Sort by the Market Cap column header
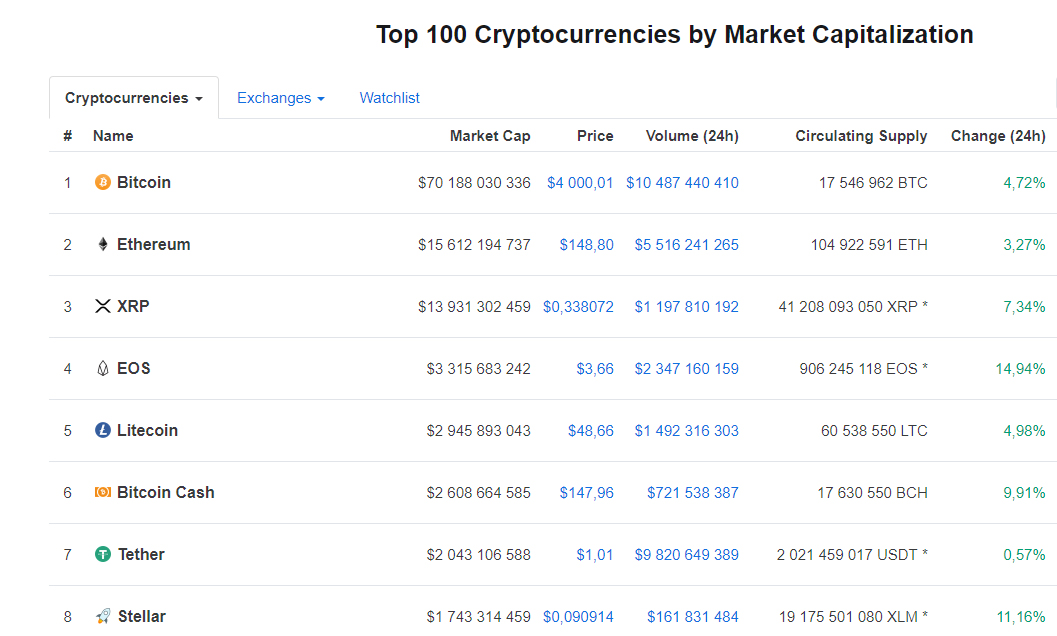The image size is (1057, 636). [490, 136]
